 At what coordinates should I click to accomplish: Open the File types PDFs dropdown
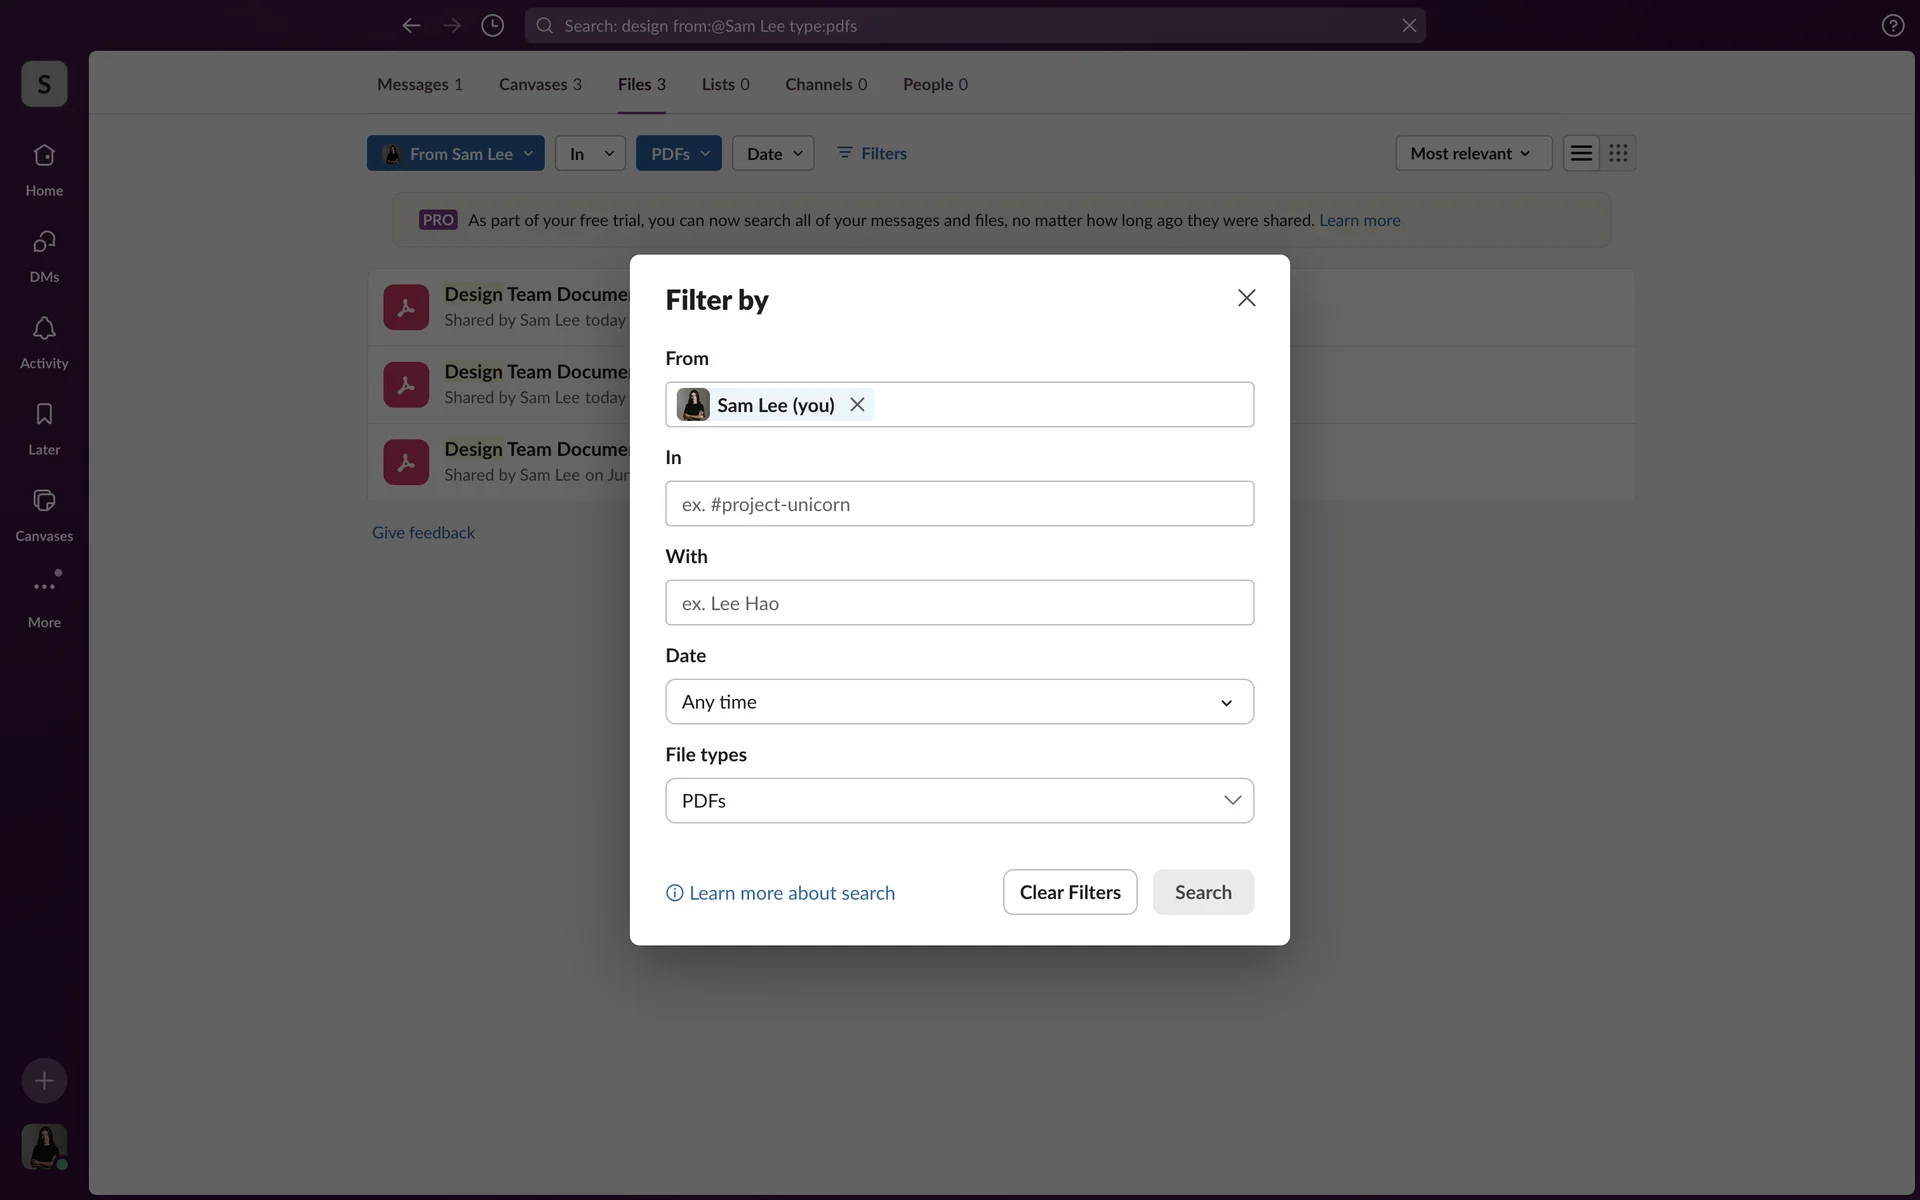pyautogui.click(x=959, y=801)
